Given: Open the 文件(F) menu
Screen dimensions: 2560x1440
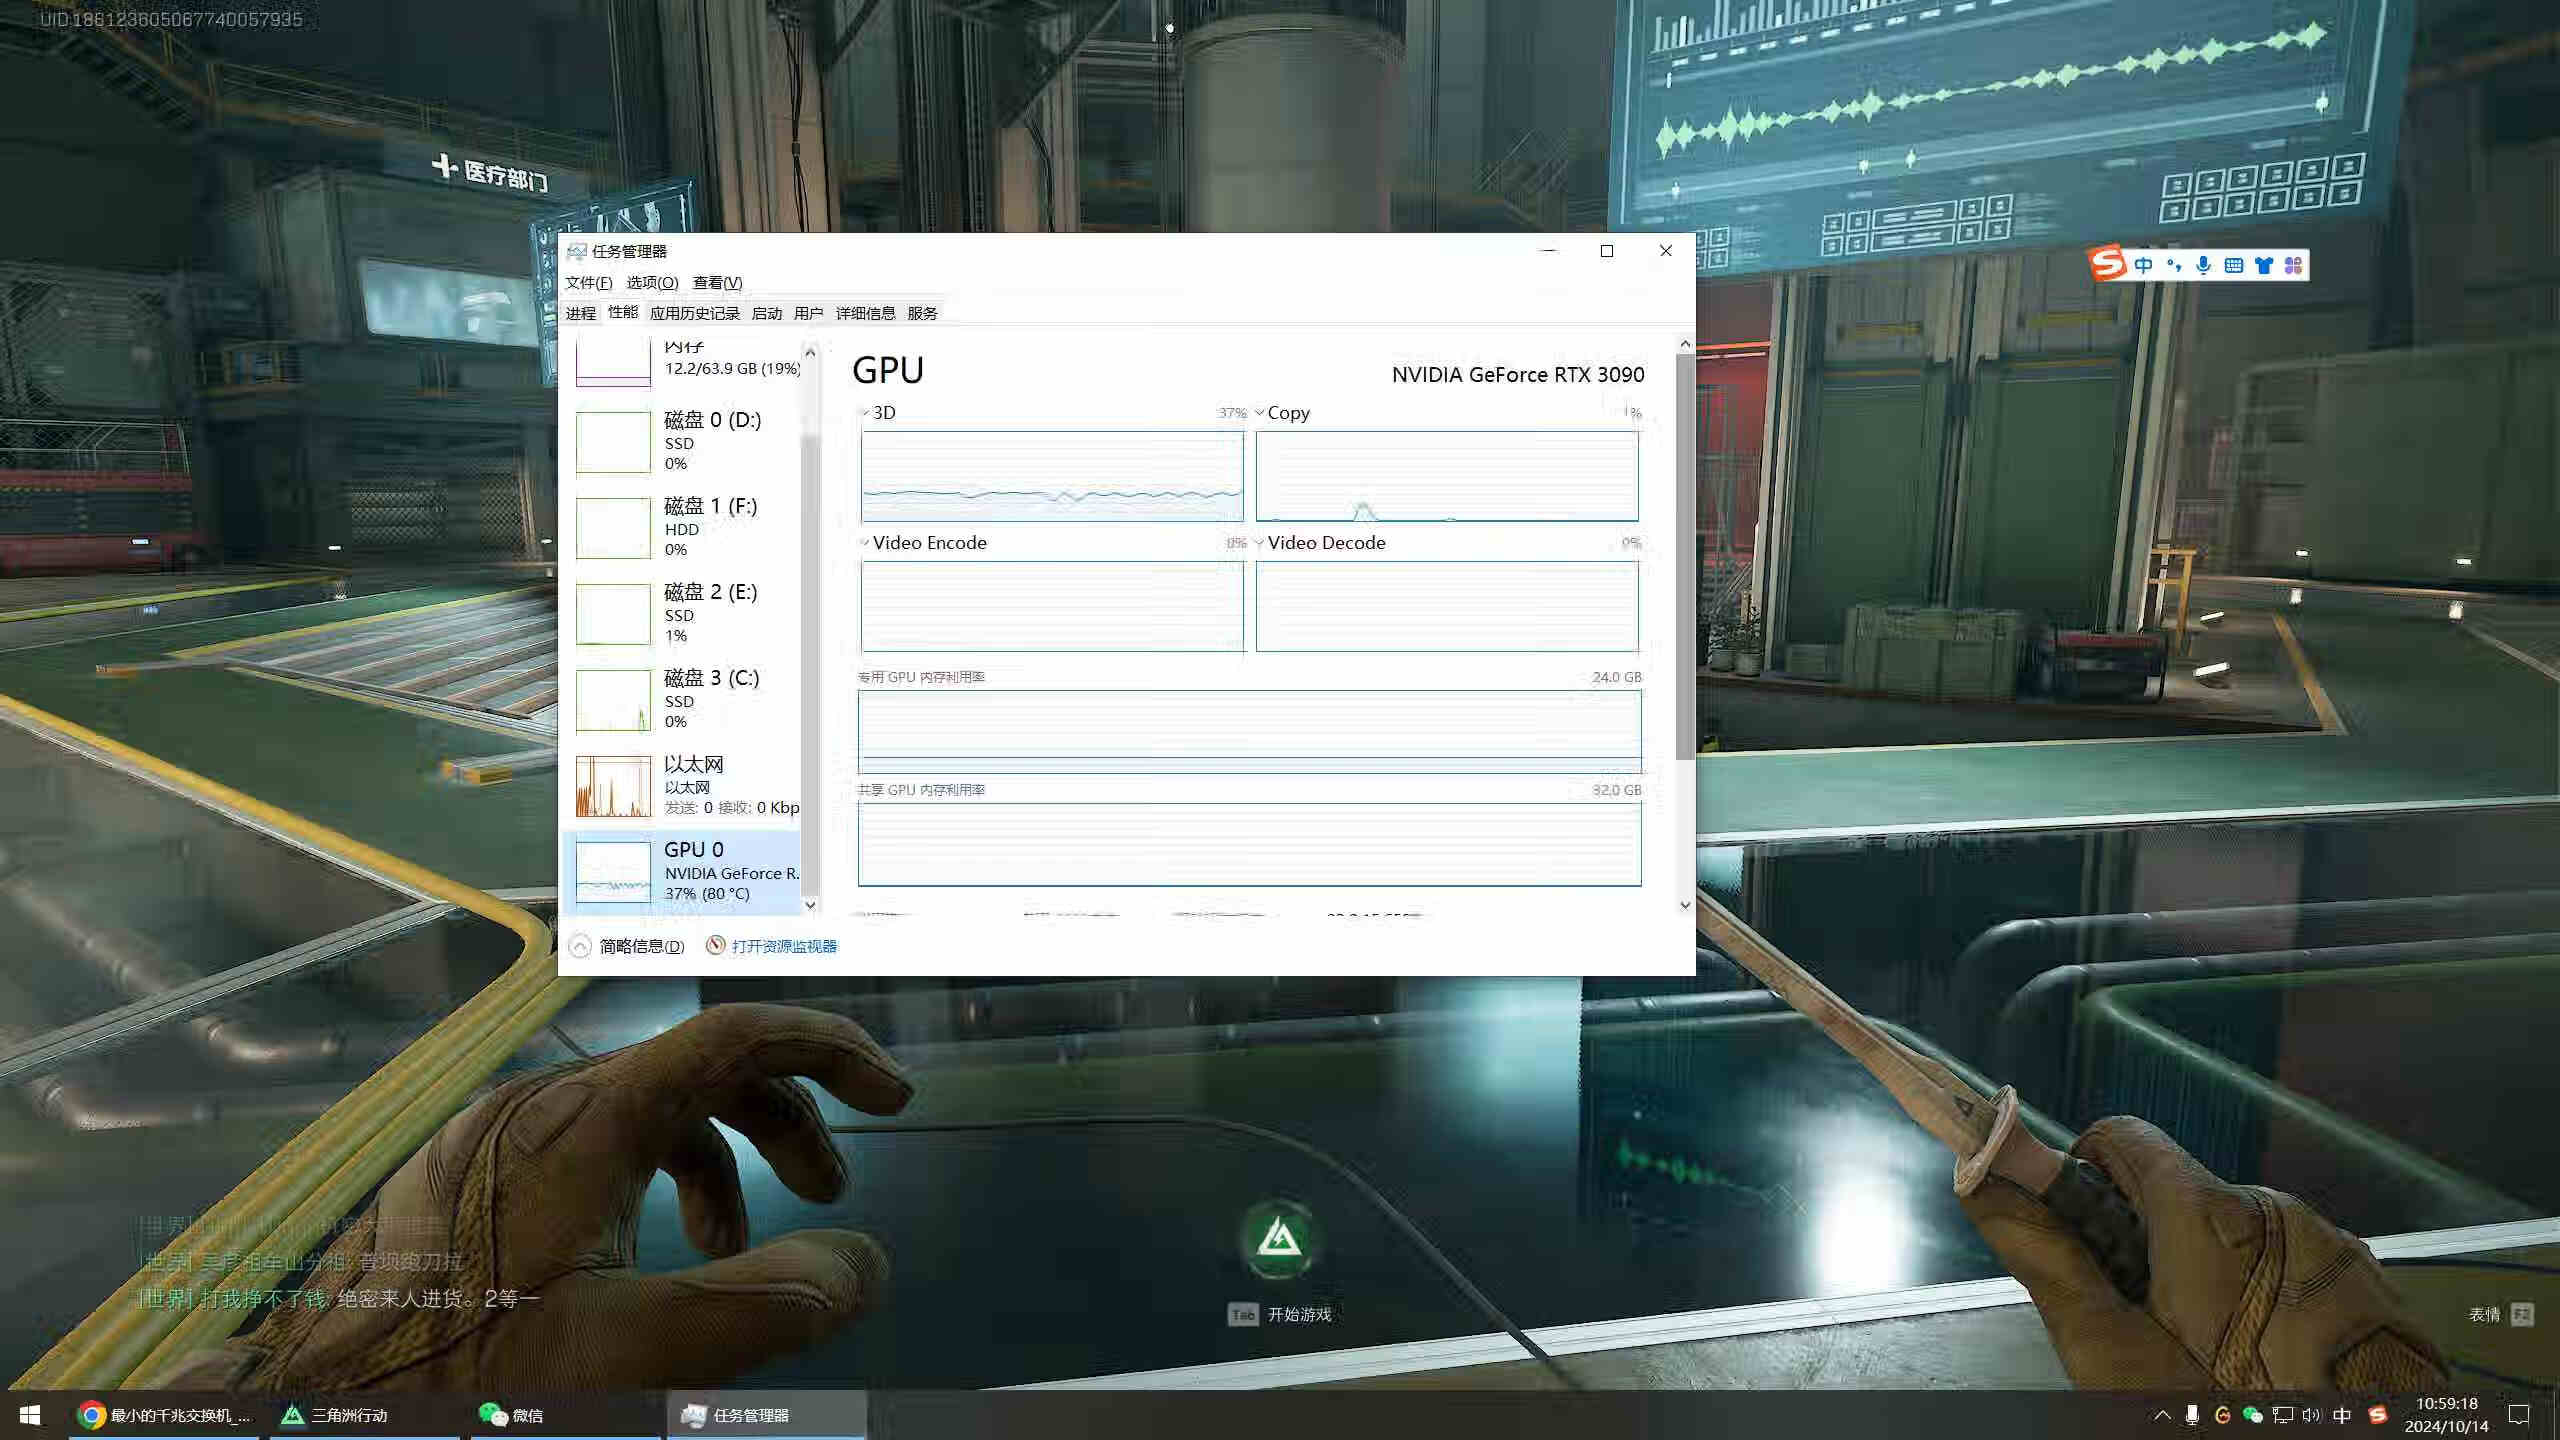Looking at the screenshot, I should [x=588, y=283].
